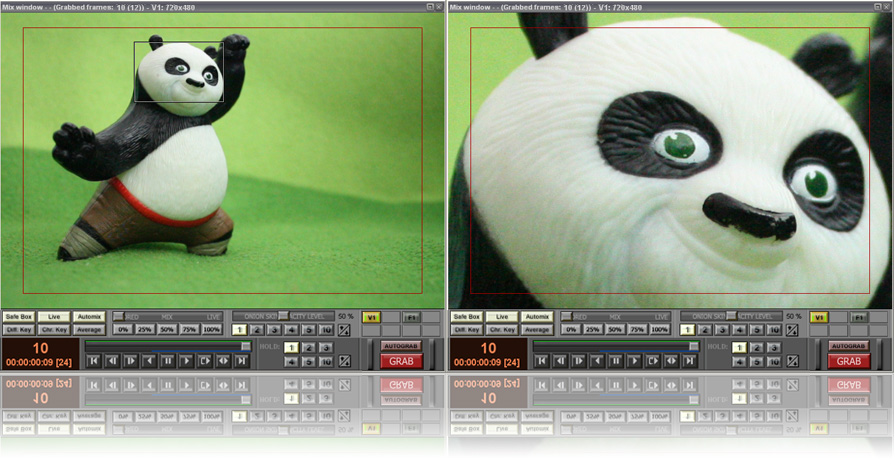The width and height of the screenshot is (895, 465).
Task: Play in reverse in right Mix window
Action: [x=597, y=361]
